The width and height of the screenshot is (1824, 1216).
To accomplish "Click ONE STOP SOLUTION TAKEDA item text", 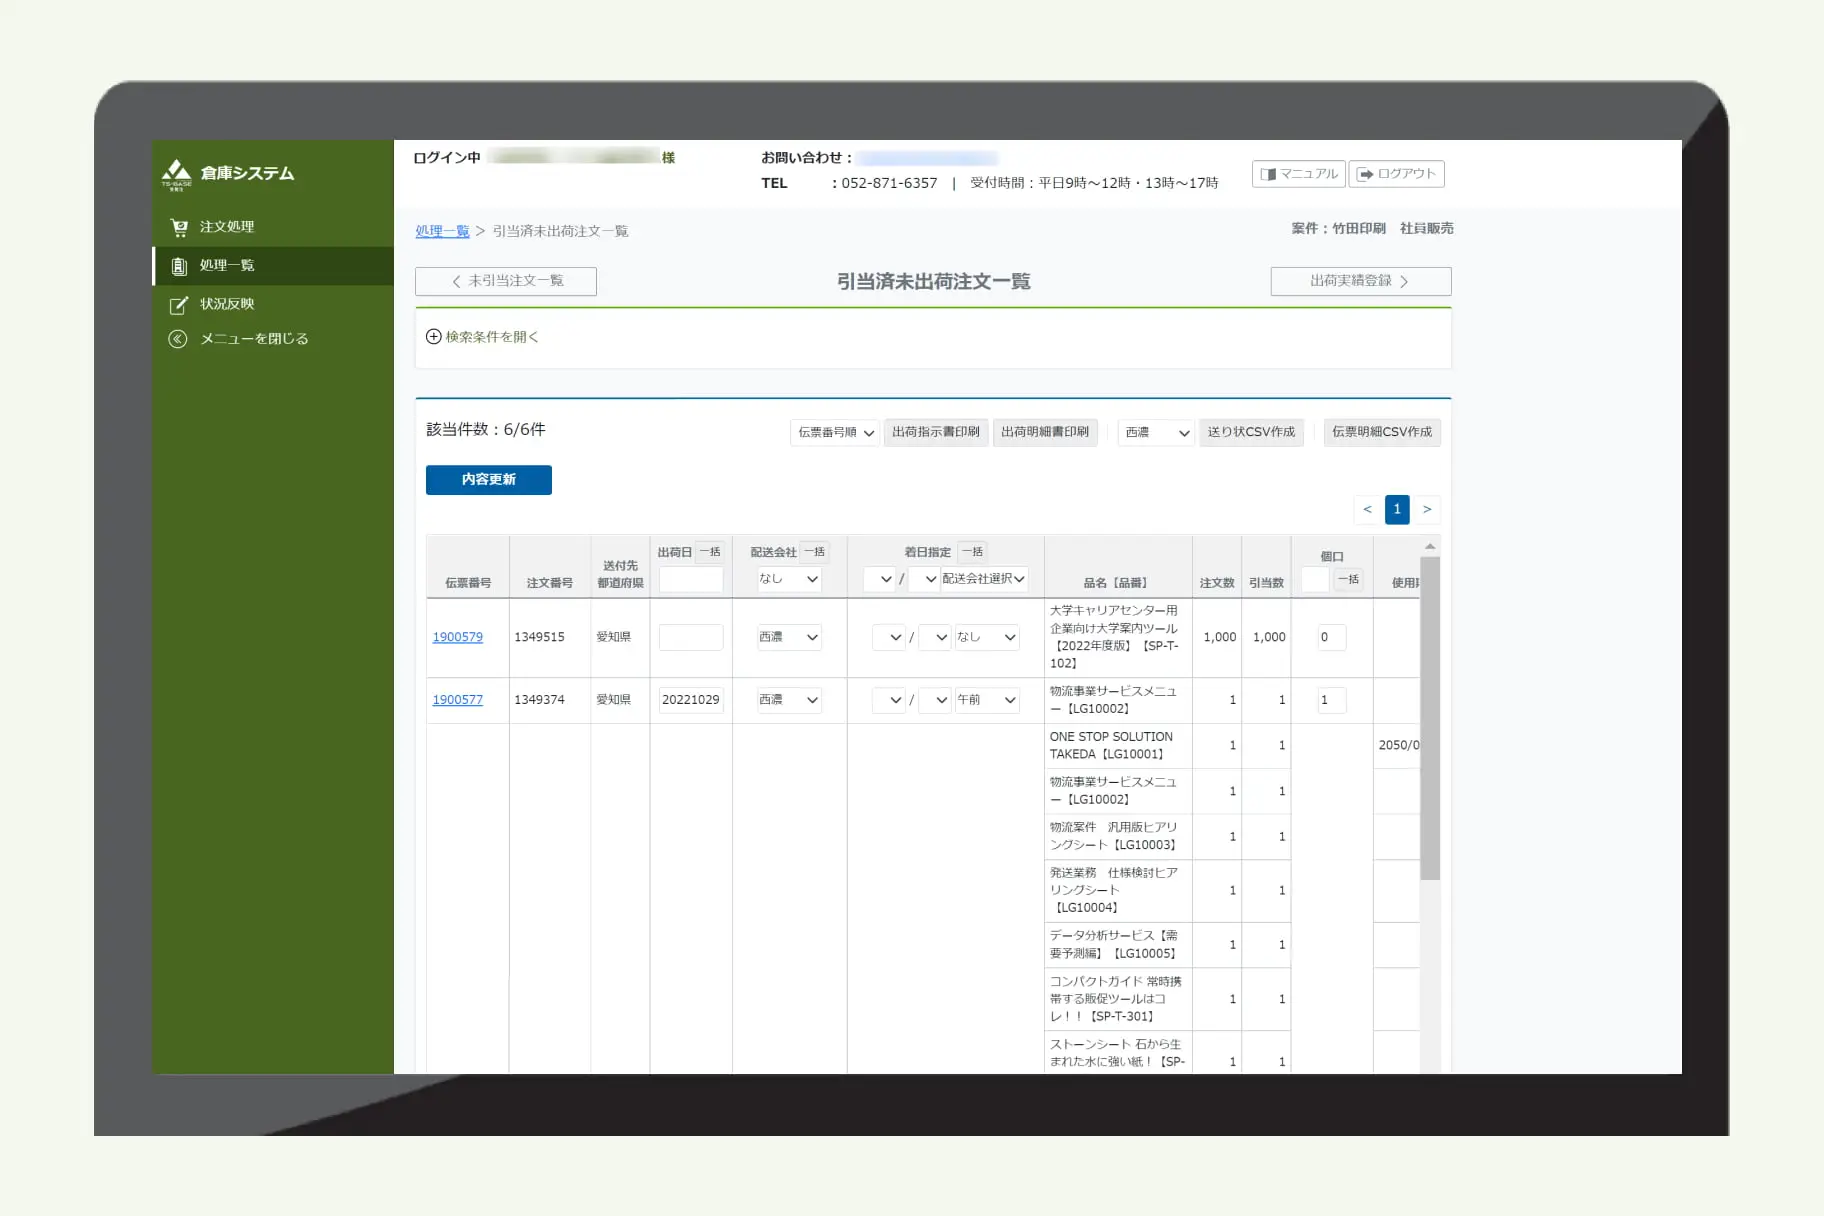I will click(x=1111, y=746).
